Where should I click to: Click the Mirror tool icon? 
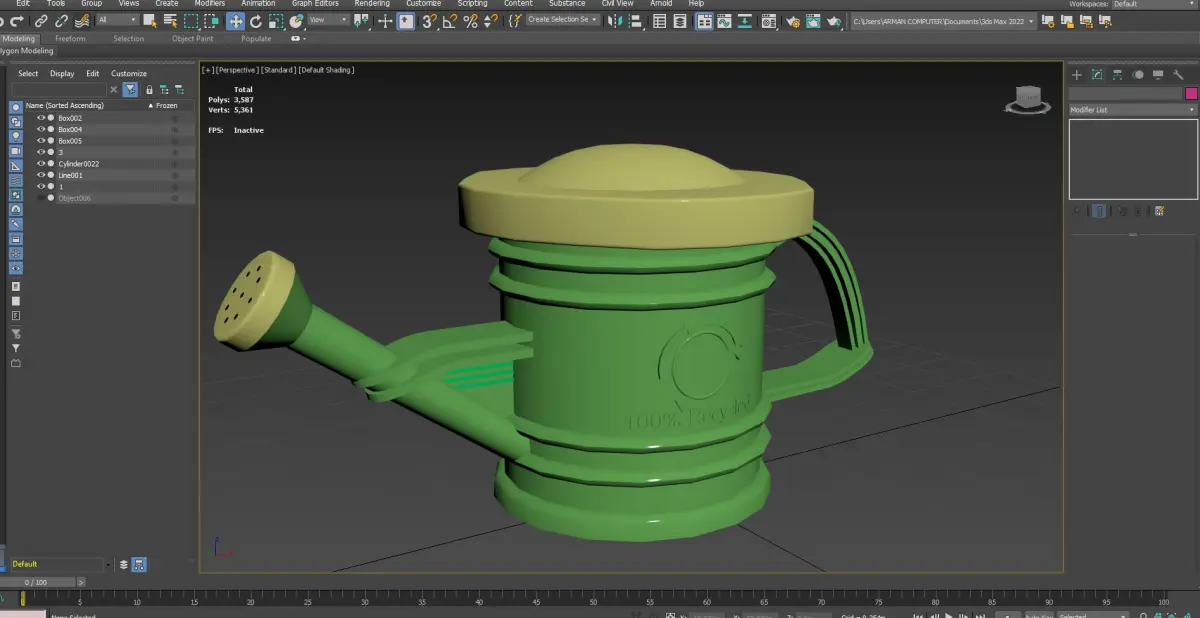(614, 20)
